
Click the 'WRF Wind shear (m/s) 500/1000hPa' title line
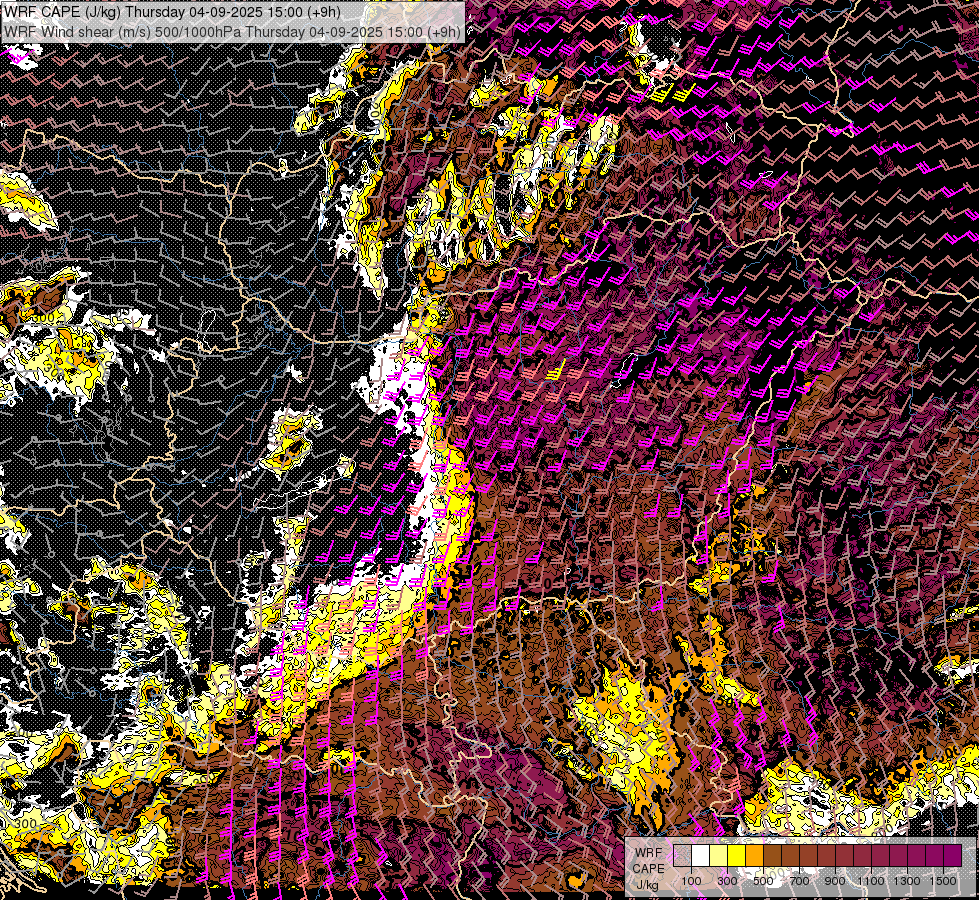point(232,32)
